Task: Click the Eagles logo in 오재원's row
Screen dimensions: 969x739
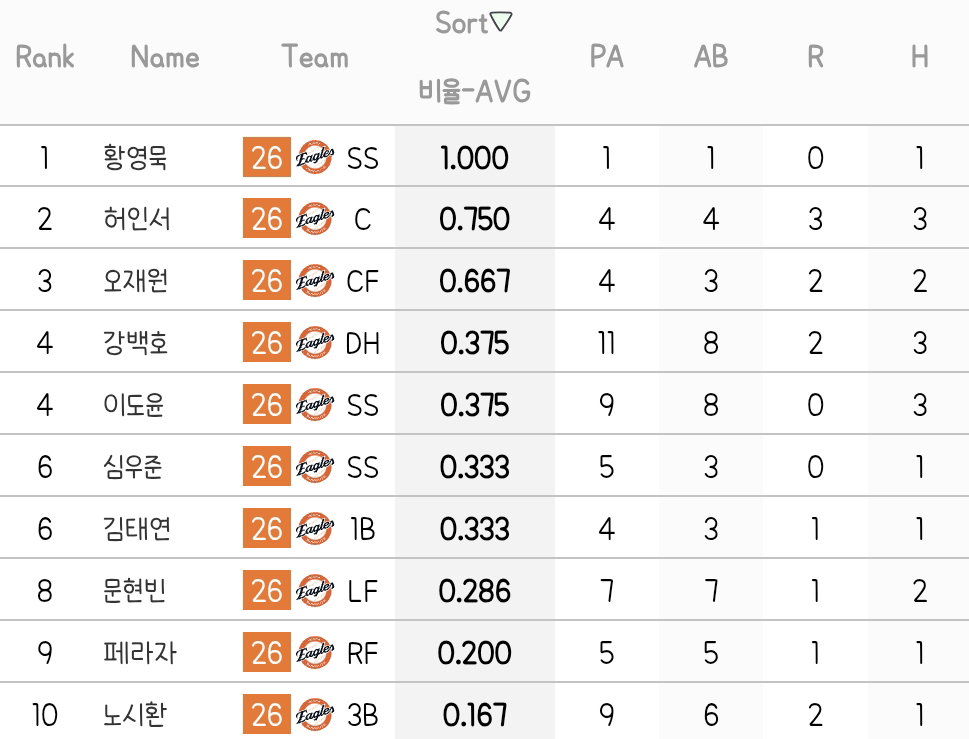Action: [315, 280]
